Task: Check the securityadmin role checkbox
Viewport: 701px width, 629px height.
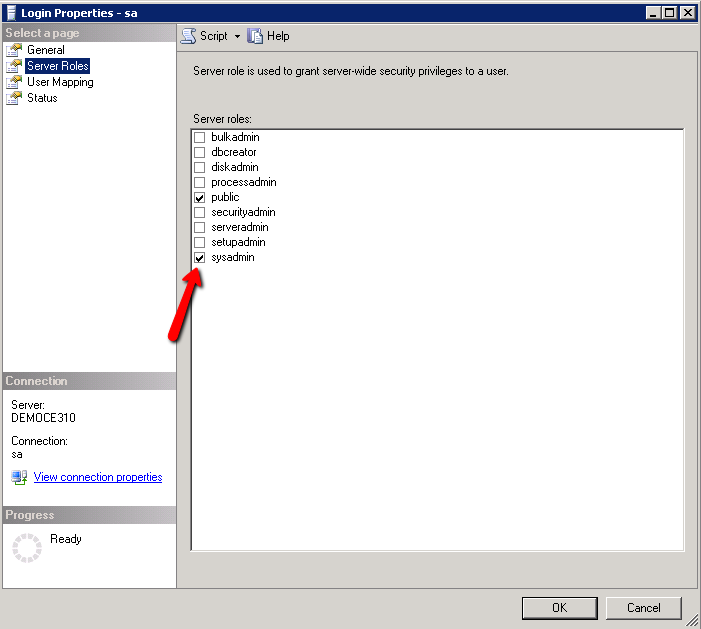Action: coord(200,213)
